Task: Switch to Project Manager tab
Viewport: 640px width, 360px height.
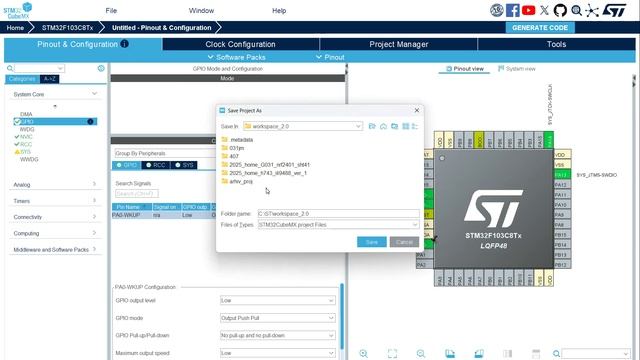Action: click(x=399, y=44)
